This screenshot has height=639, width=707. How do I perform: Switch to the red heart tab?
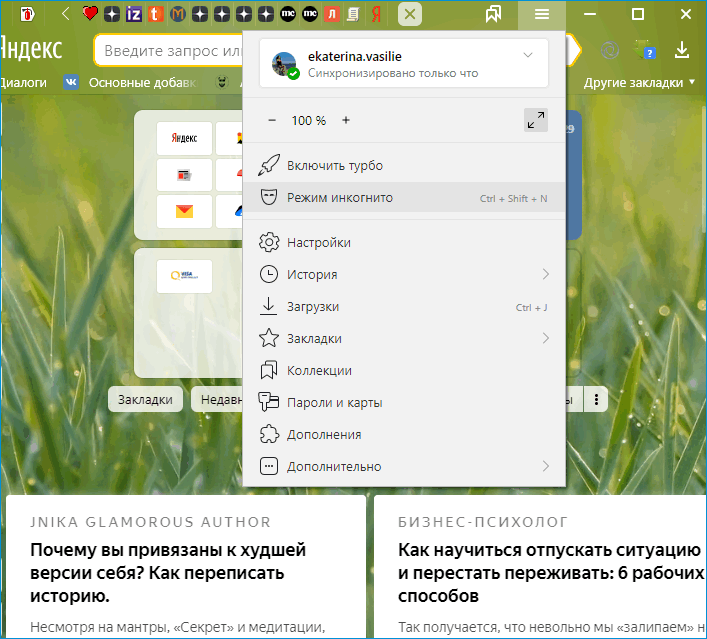click(x=90, y=14)
